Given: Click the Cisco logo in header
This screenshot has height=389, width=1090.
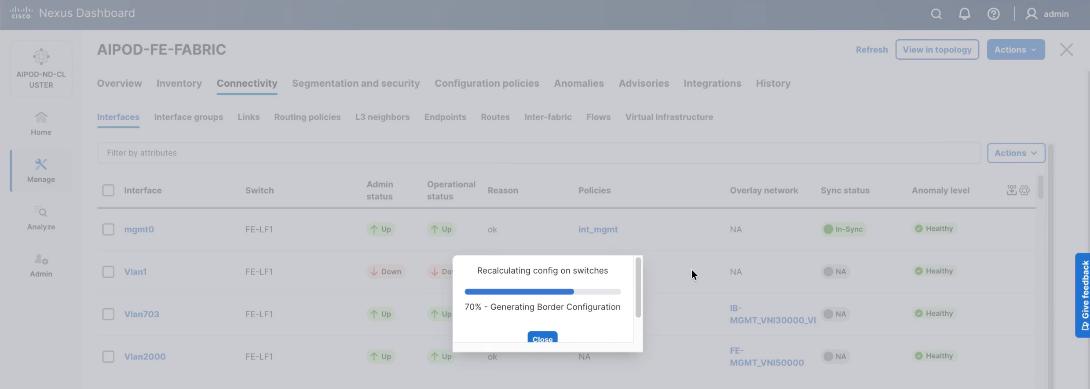Looking at the screenshot, I should click(22, 13).
